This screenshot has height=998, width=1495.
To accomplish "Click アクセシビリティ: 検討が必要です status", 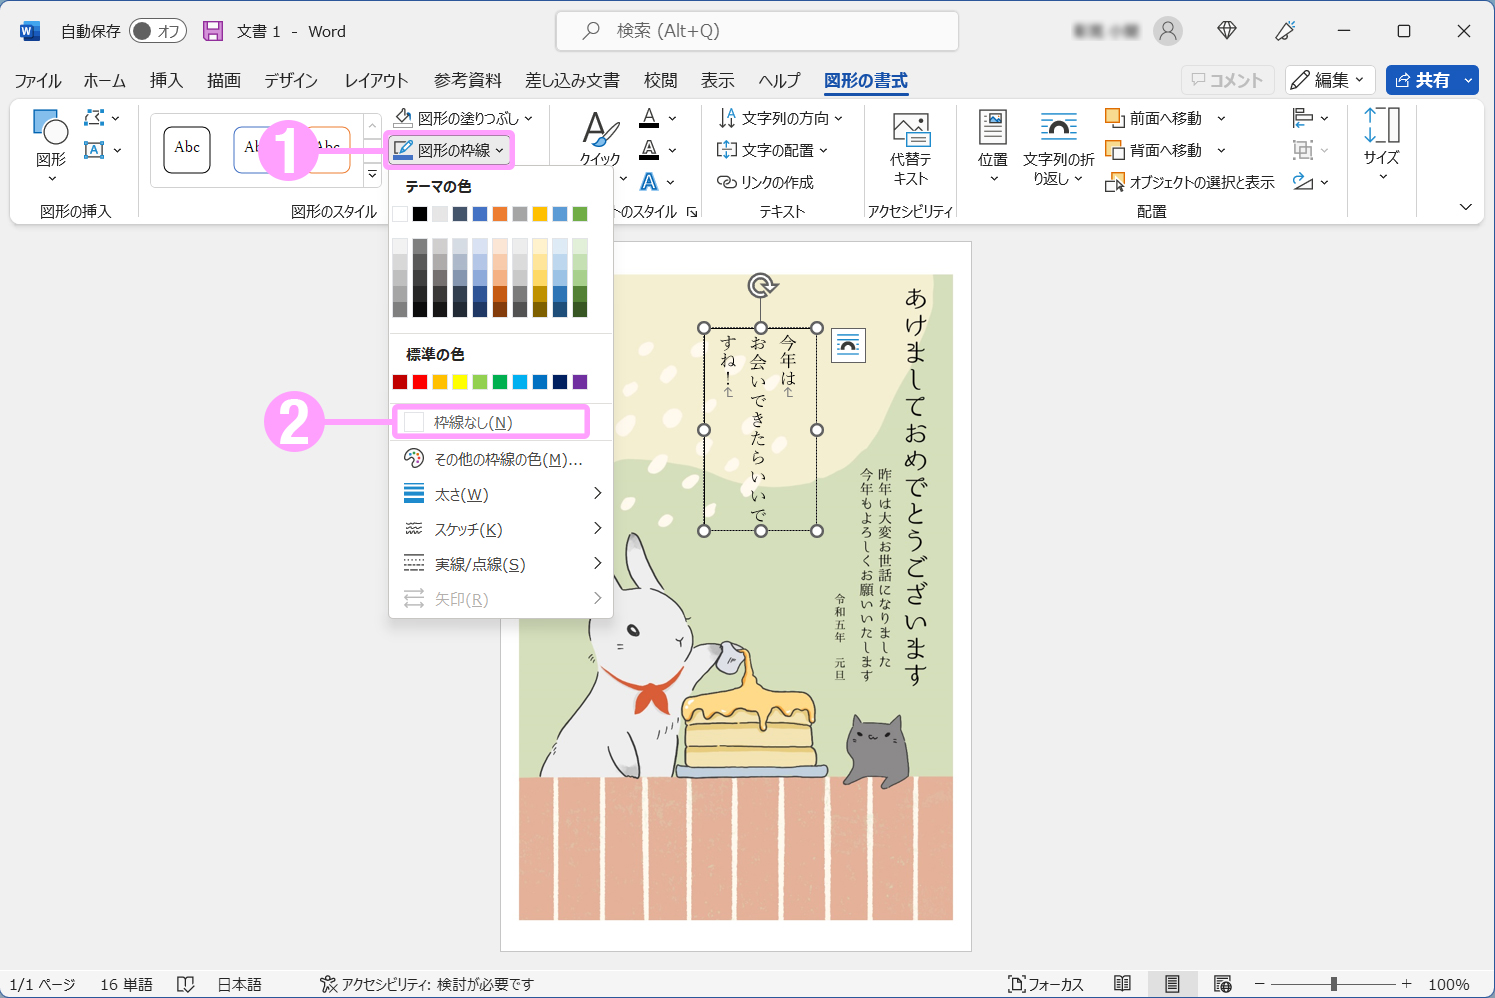I will [427, 984].
